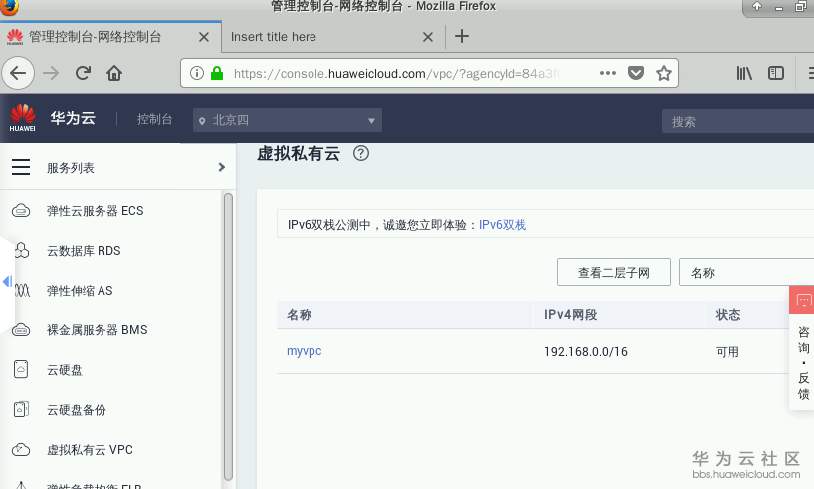Go back with the browser back arrow

click(18, 73)
